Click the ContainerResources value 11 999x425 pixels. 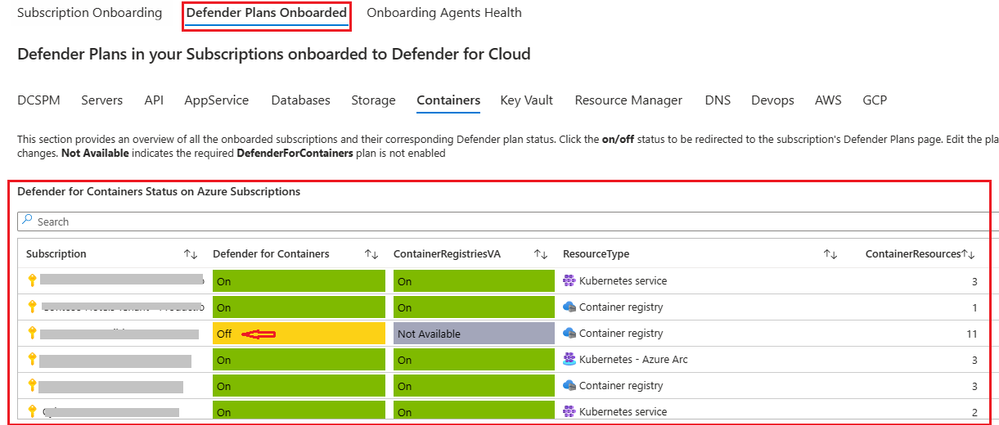(x=972, y=333)
